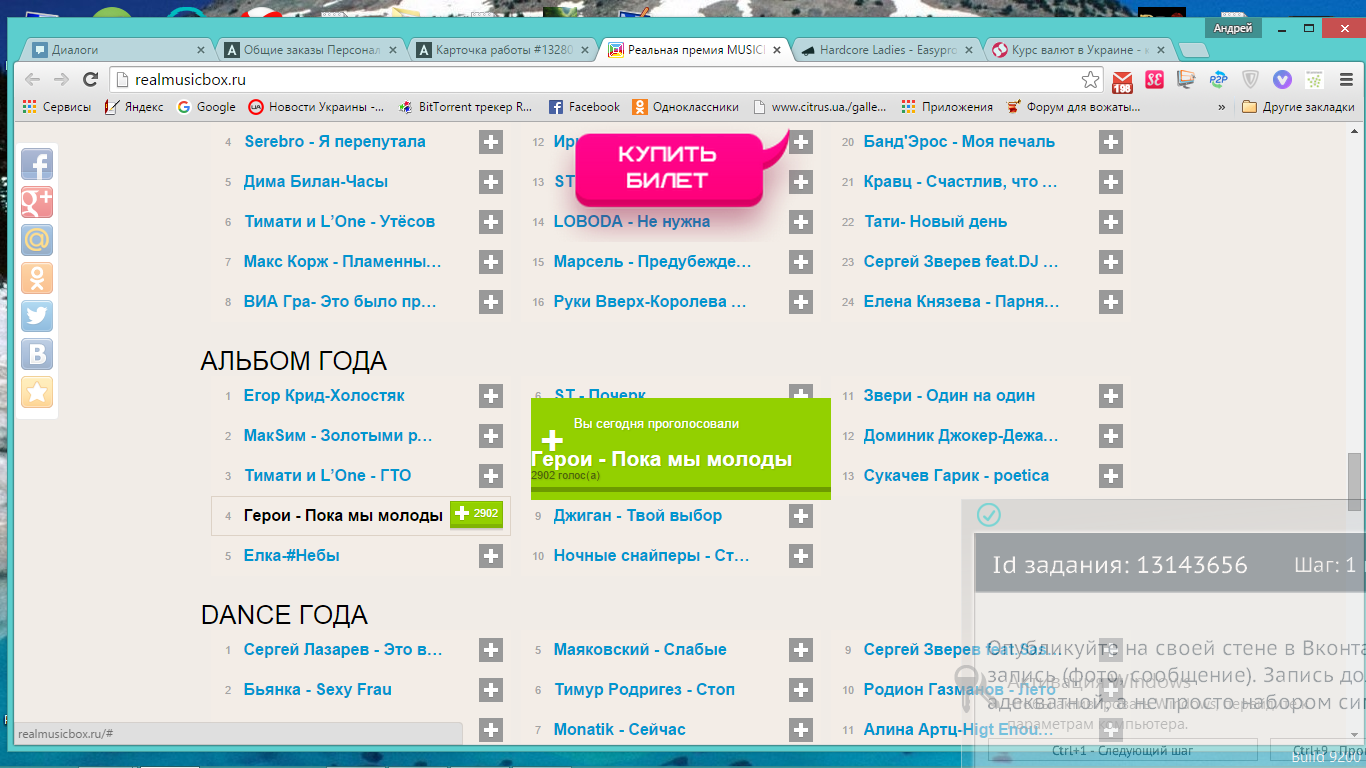The image size is (1366, 768).
Task: Open Новости Украины bookmark
Action: pos(317,107)
